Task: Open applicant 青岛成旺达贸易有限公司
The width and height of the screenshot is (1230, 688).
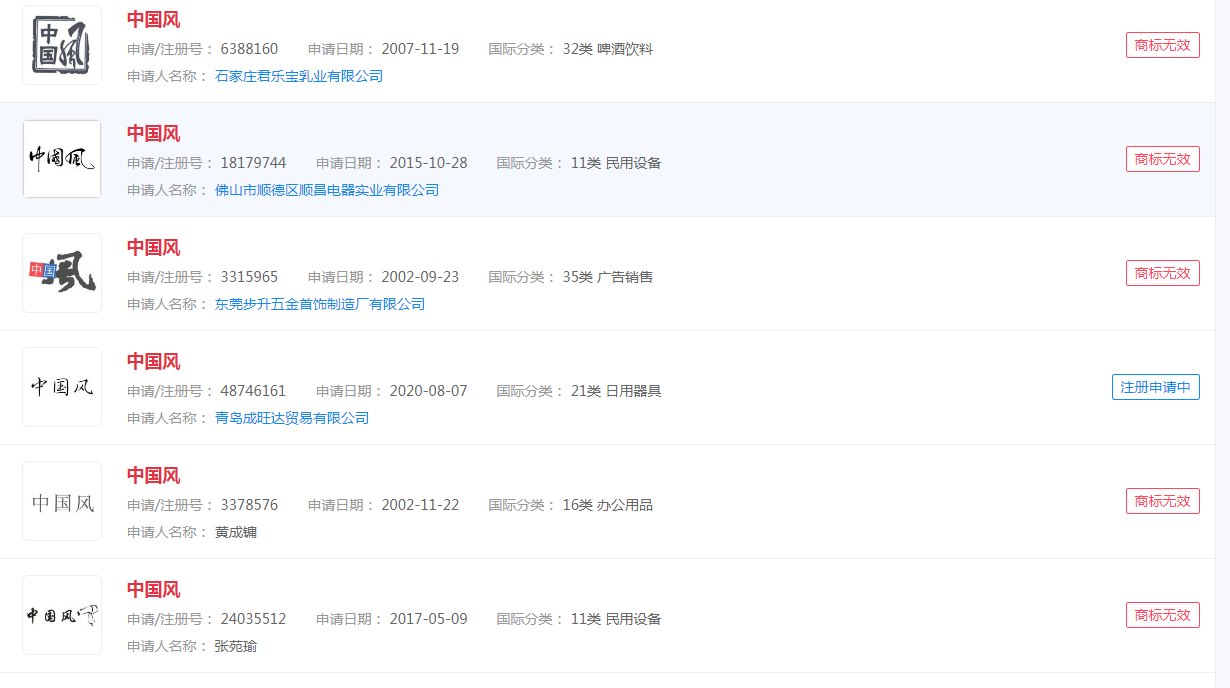Action: (292, 418)
